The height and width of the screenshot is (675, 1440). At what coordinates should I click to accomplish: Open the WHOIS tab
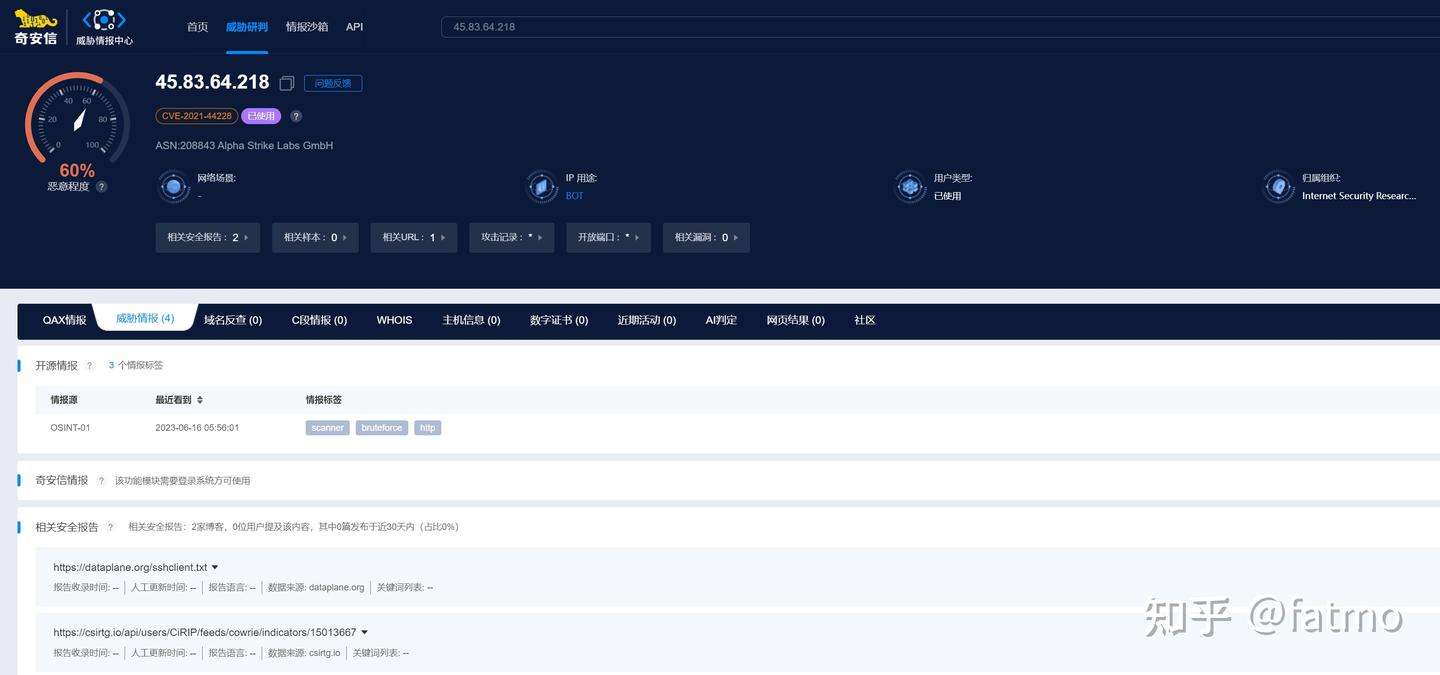point(394,320)
